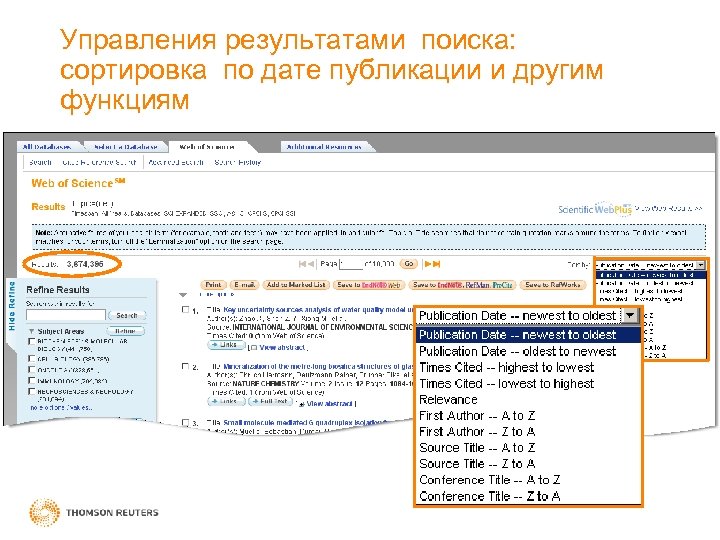Click Save to EndNote Web

(369, 285)
